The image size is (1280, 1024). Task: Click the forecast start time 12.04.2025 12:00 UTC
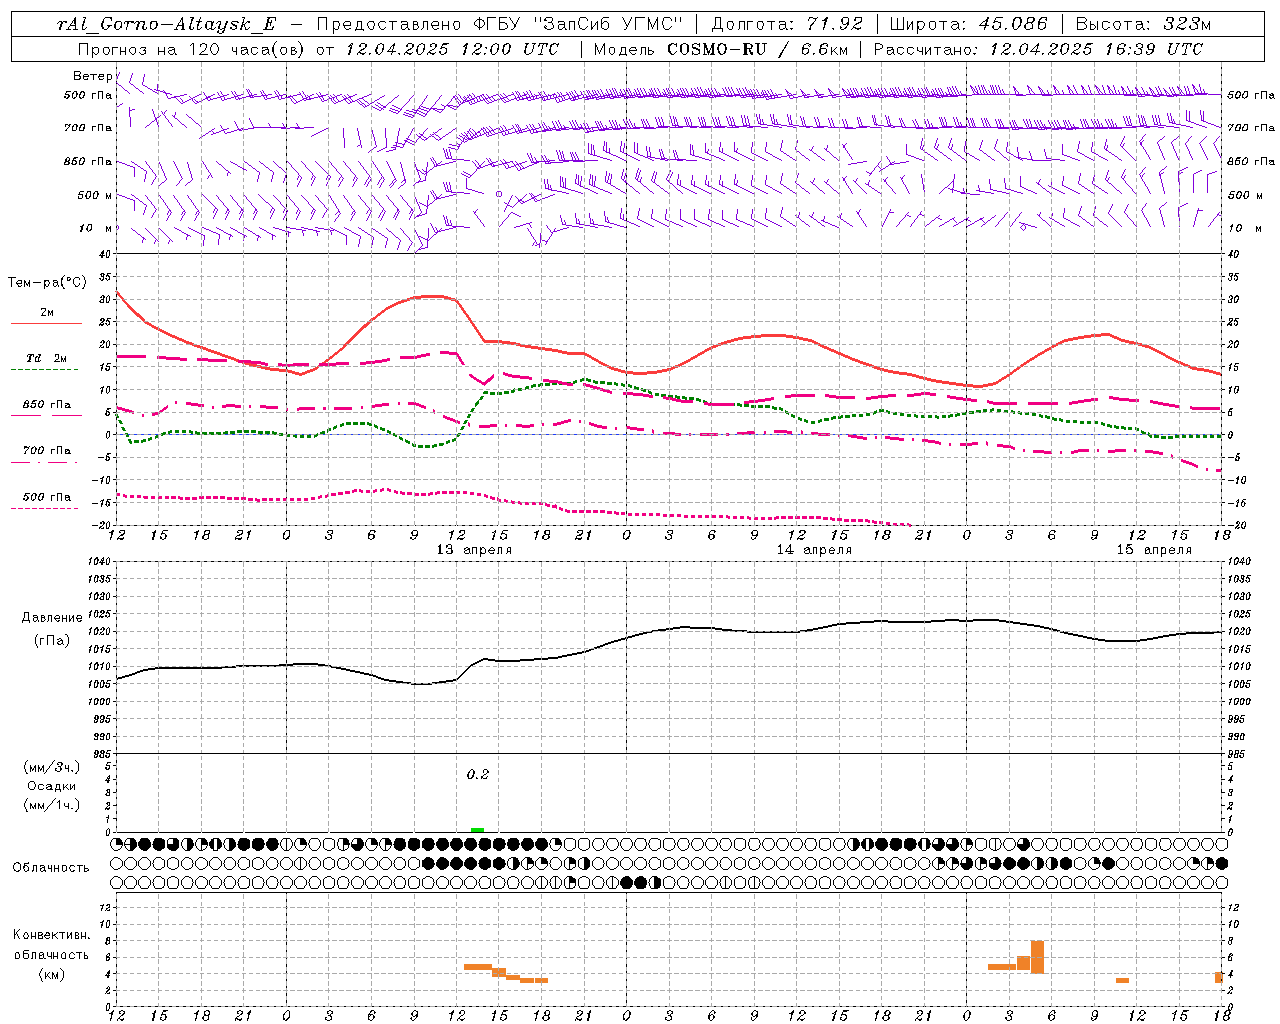[x=452, y=48]
